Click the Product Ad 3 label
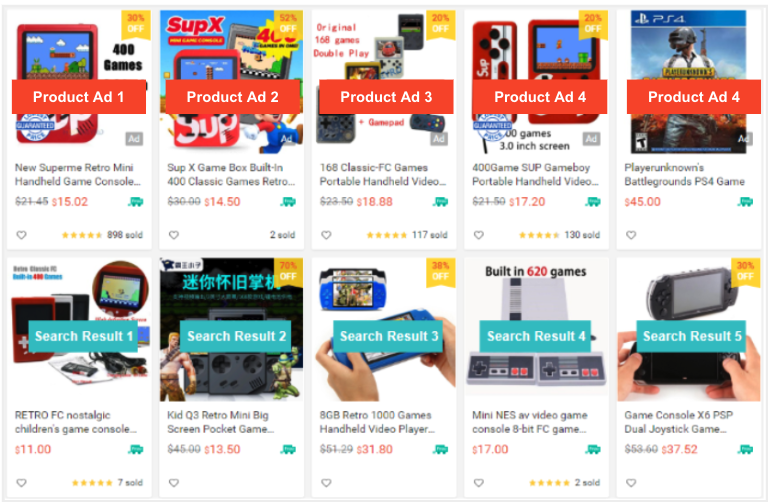 tap(386, 97)
